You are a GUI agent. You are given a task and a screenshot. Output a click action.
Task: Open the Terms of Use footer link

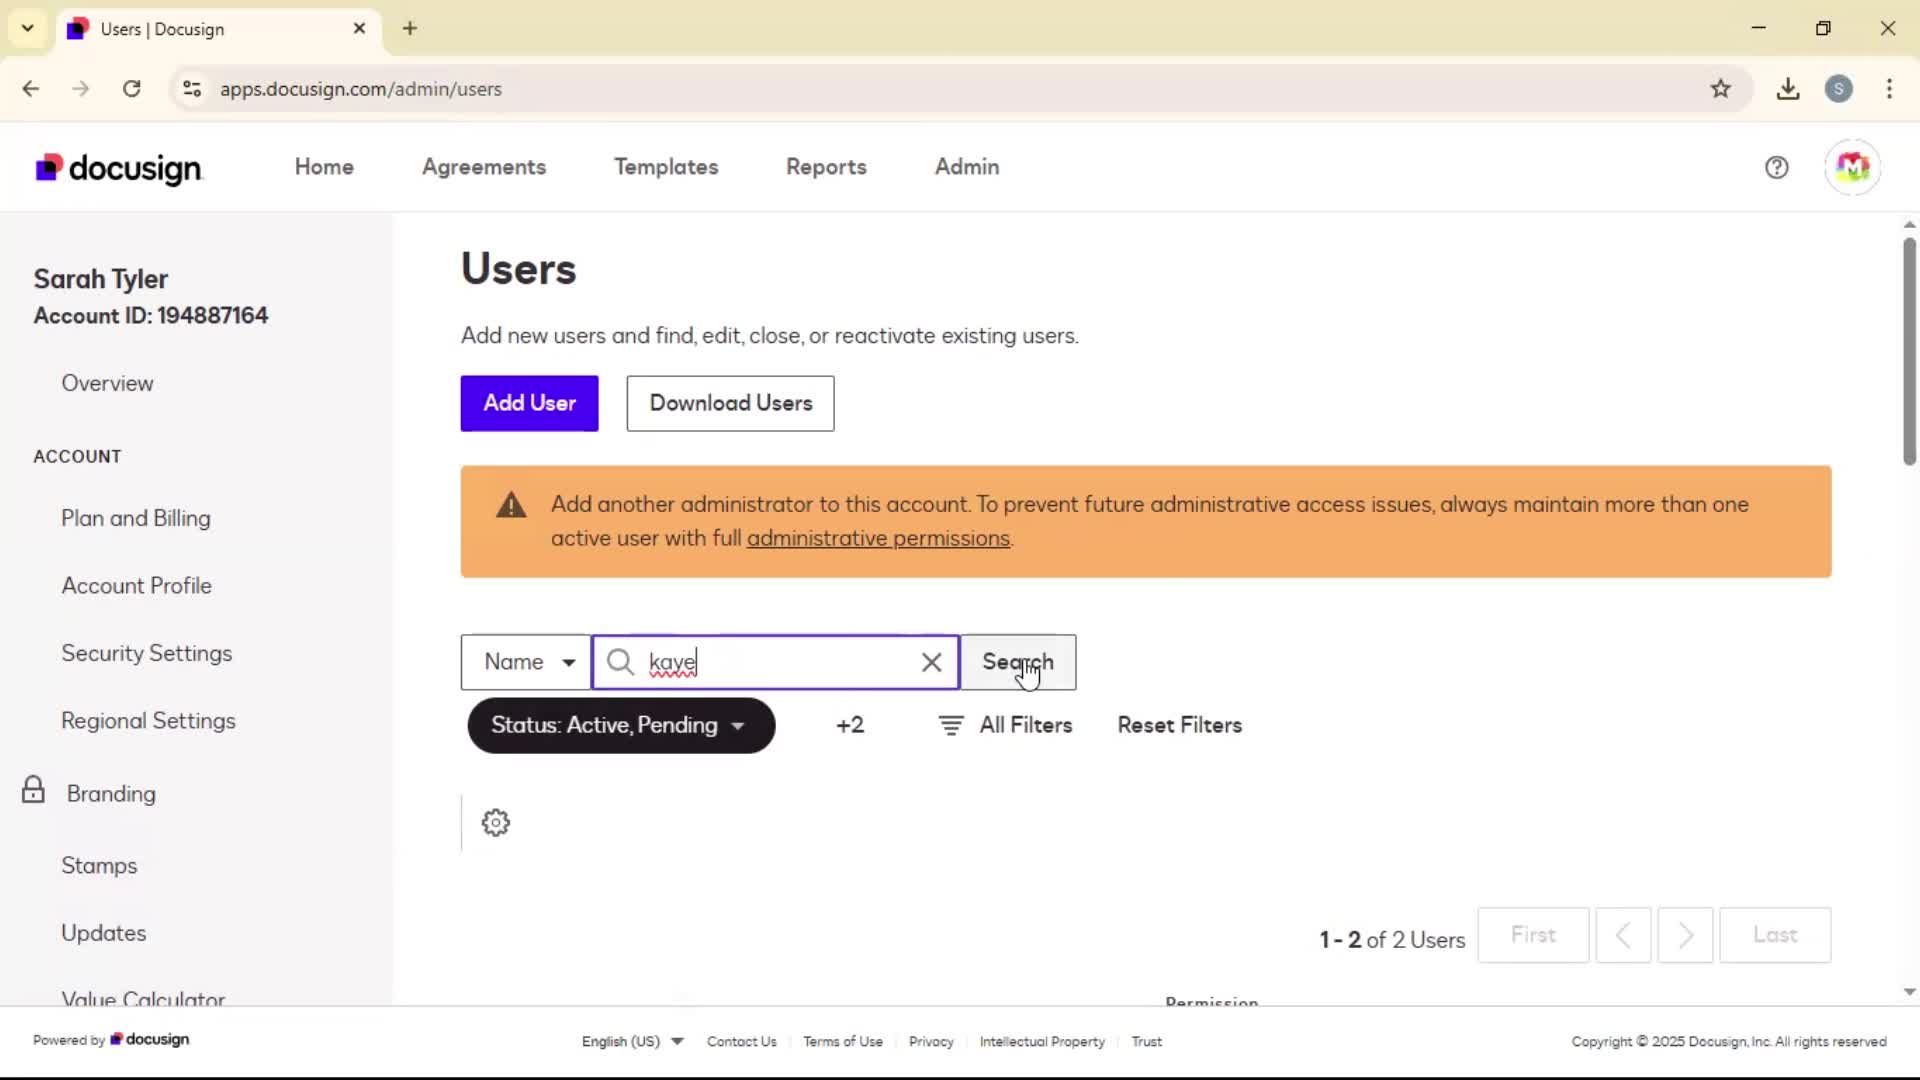843,1041
